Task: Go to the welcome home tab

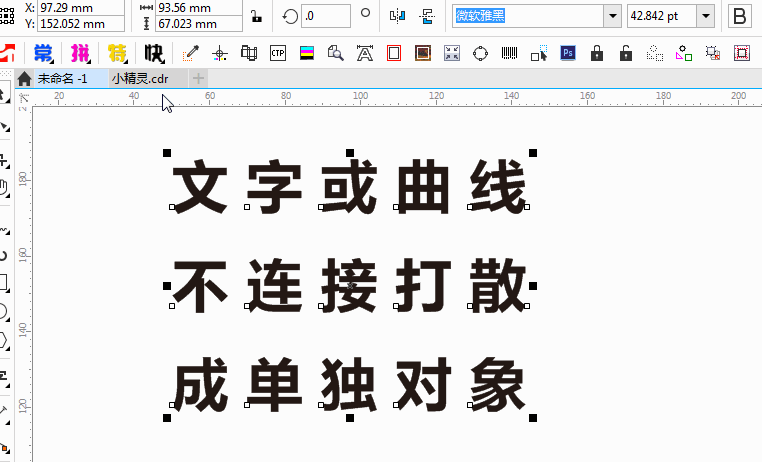Action: (x=24, y=79)
